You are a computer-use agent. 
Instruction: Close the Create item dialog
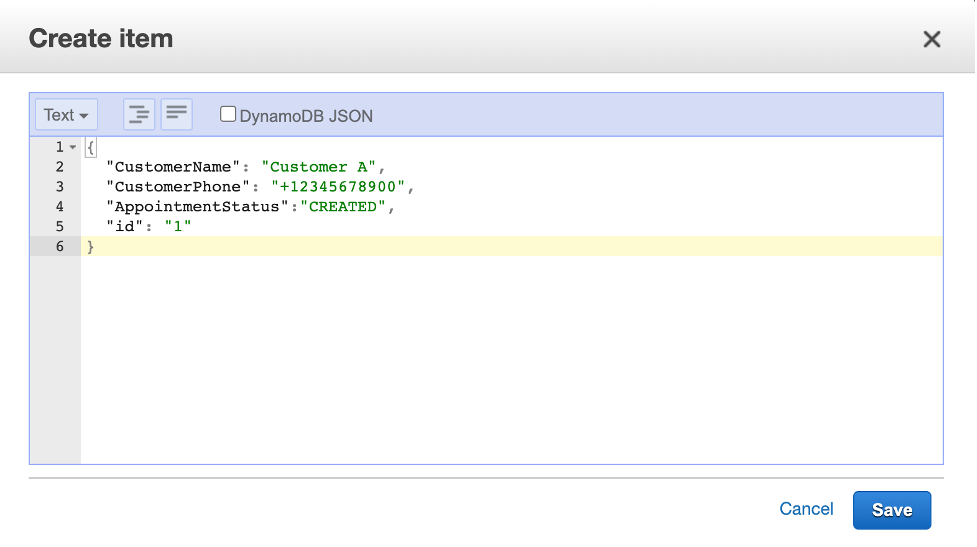[932, 39]
